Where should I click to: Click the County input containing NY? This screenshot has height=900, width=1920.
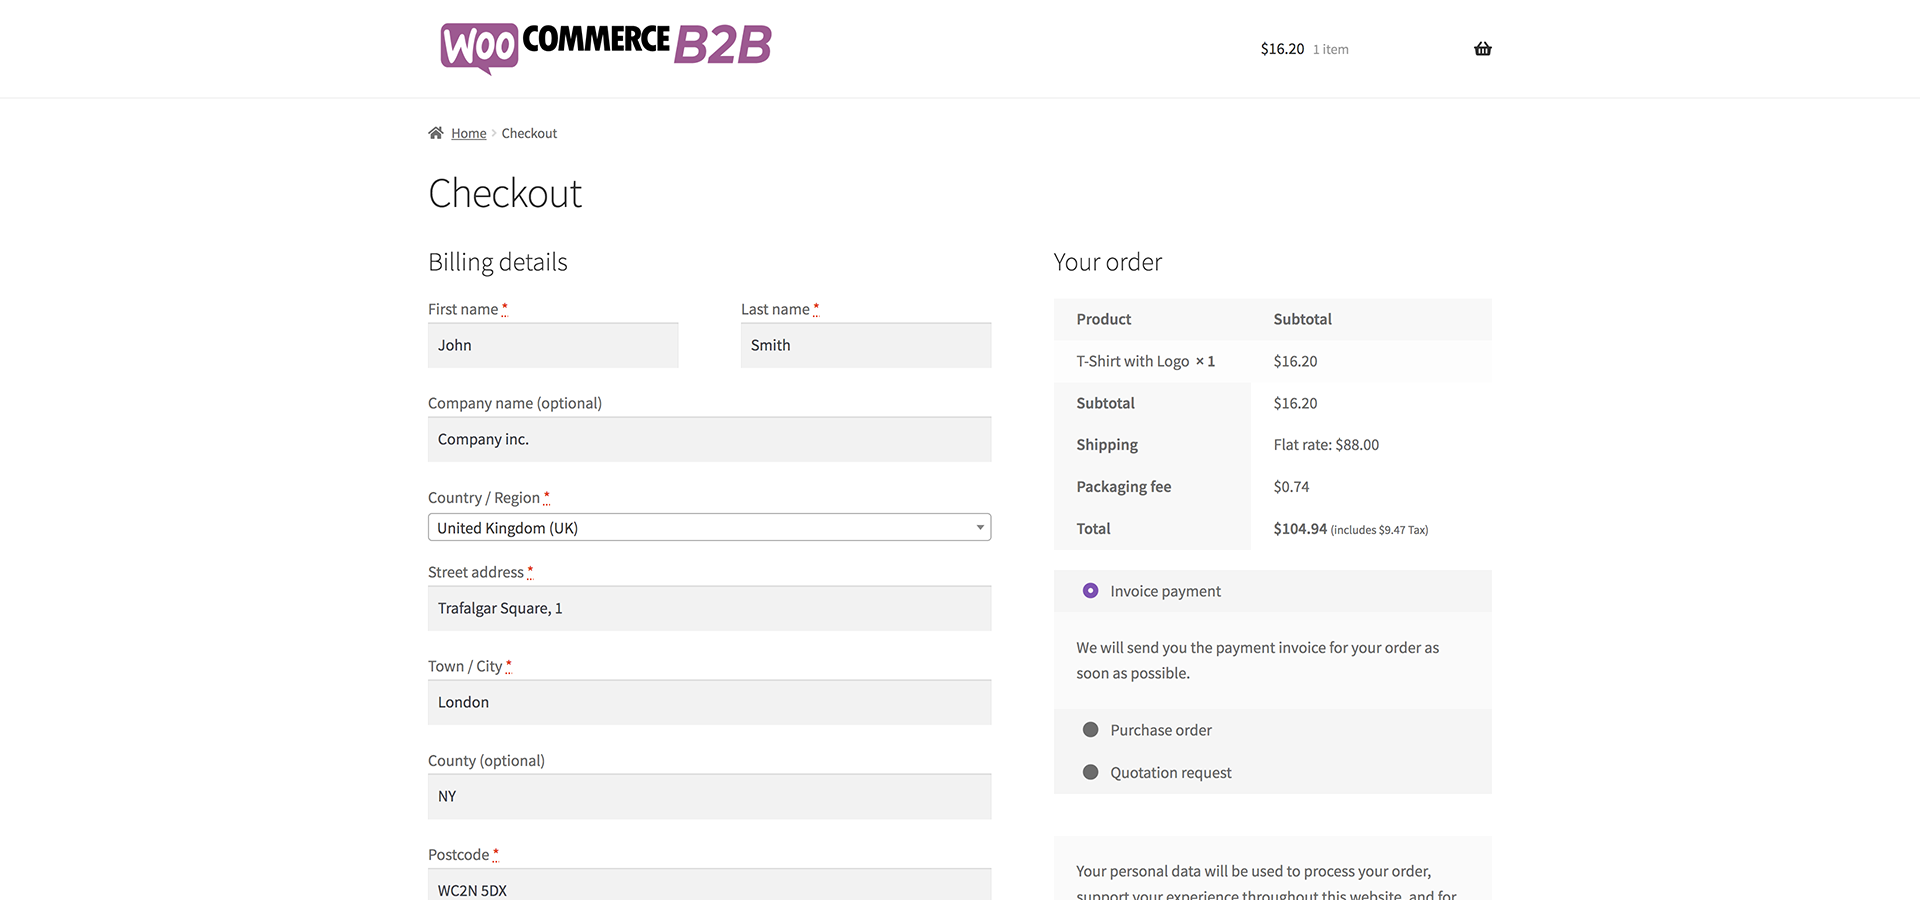coord(709,796)
